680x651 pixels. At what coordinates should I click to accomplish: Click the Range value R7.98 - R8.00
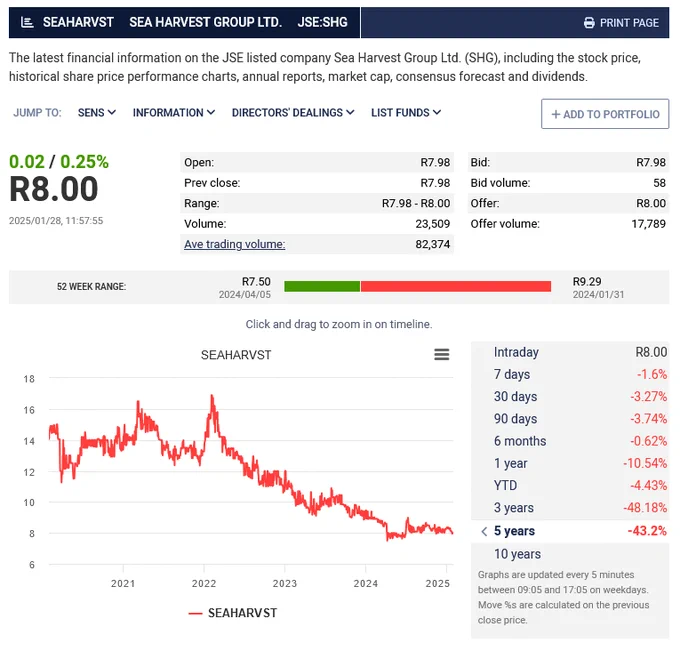tap(416, 203)
